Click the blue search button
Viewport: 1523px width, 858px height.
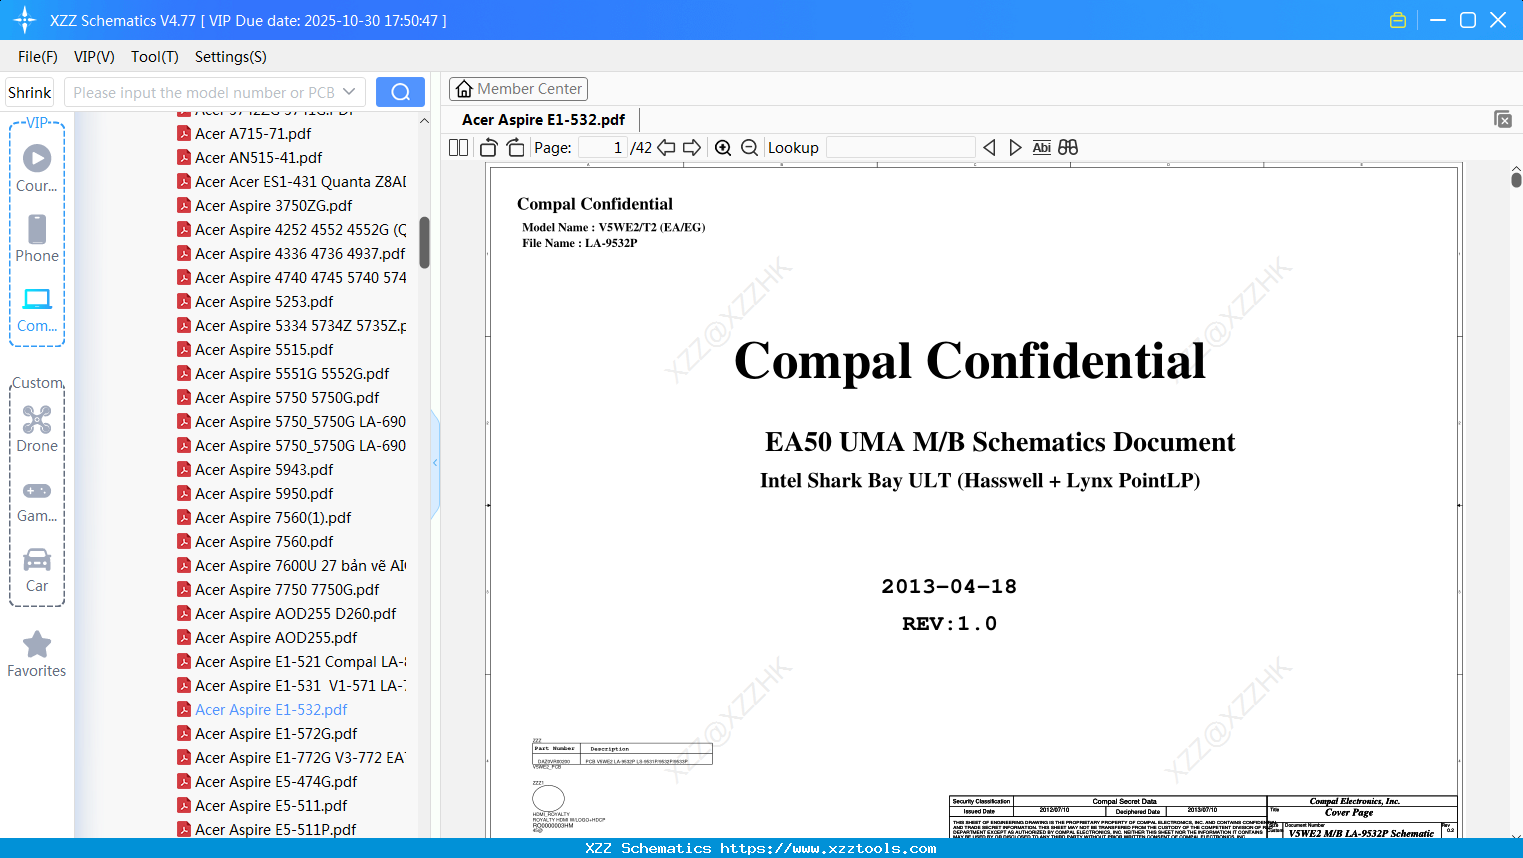[x=400, y=92]
